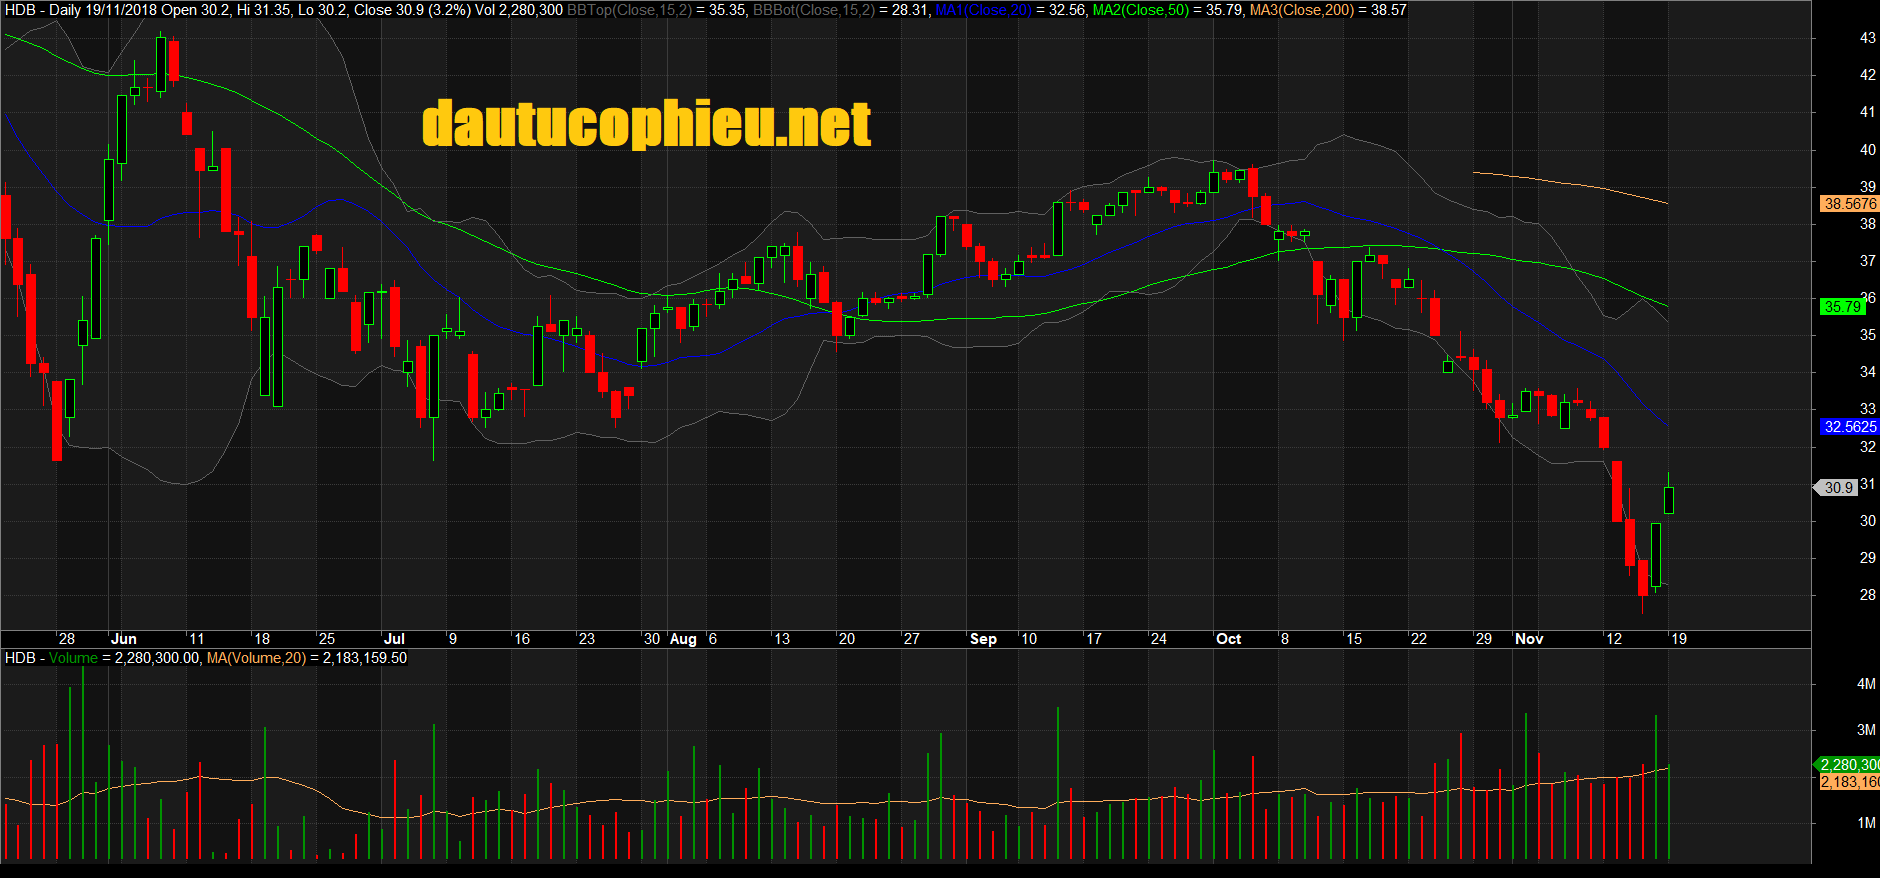Select the orange 38.5676 price tag

tap(1850, 204)
